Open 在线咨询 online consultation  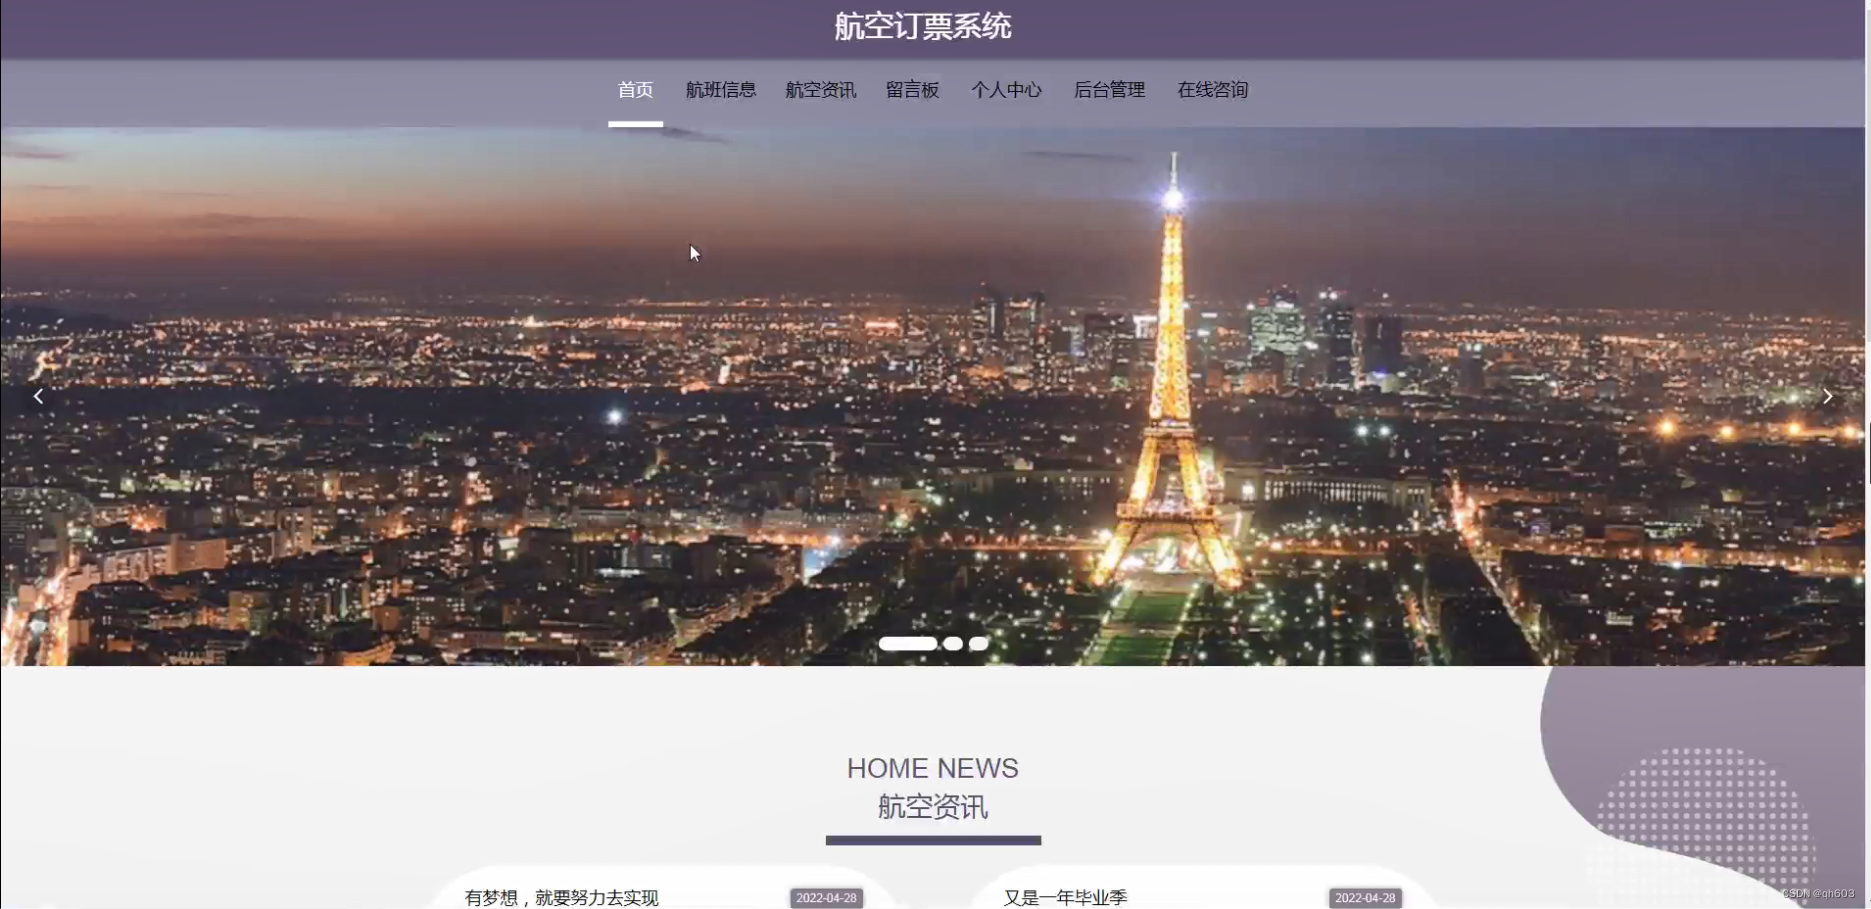pos(1212,90)
